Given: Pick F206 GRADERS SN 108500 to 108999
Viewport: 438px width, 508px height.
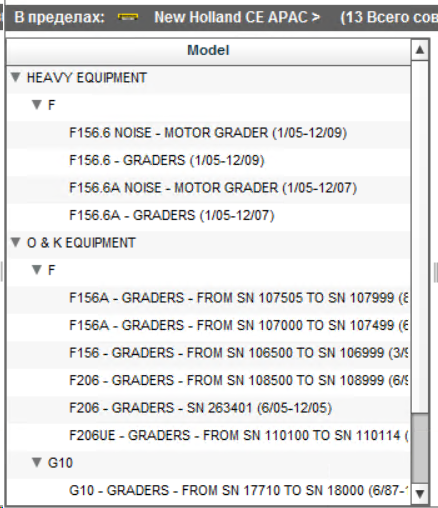Looking at the screenshot, I should pos(239,380).
